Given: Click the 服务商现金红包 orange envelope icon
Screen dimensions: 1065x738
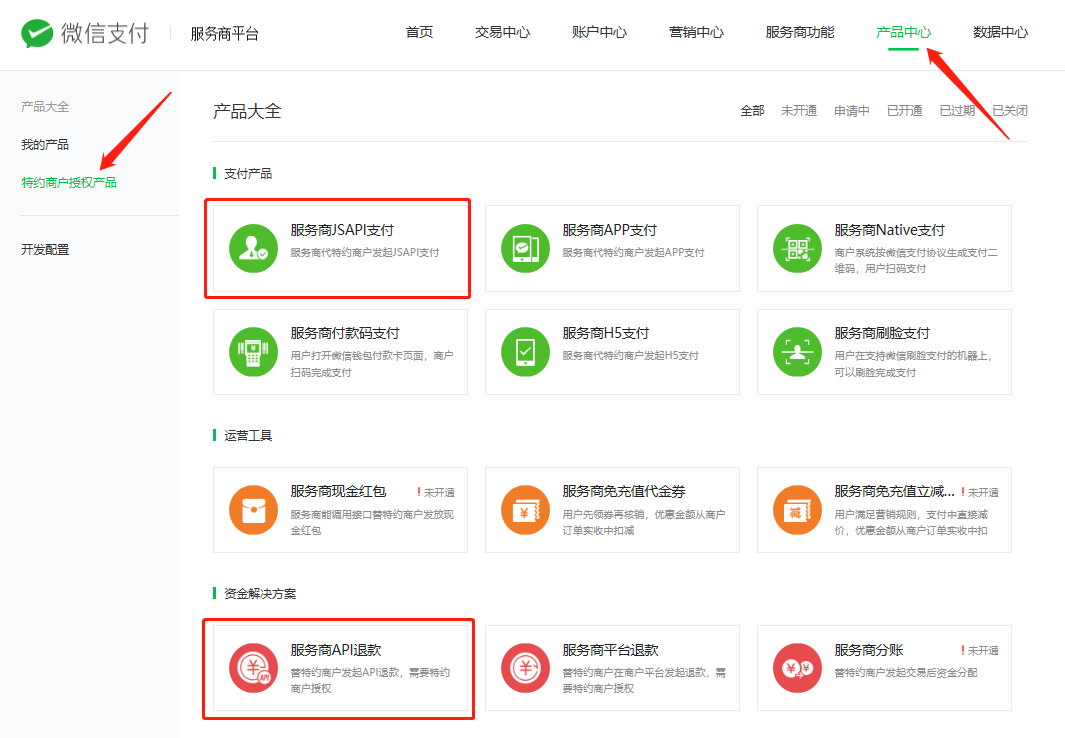Looking at the screenshot, I should point(253,510).
